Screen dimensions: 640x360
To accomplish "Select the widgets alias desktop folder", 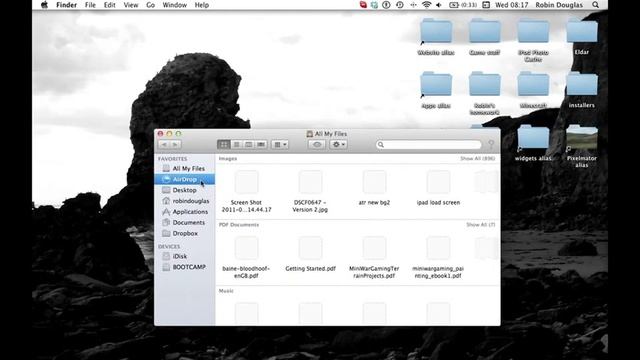I will point(533,143).
